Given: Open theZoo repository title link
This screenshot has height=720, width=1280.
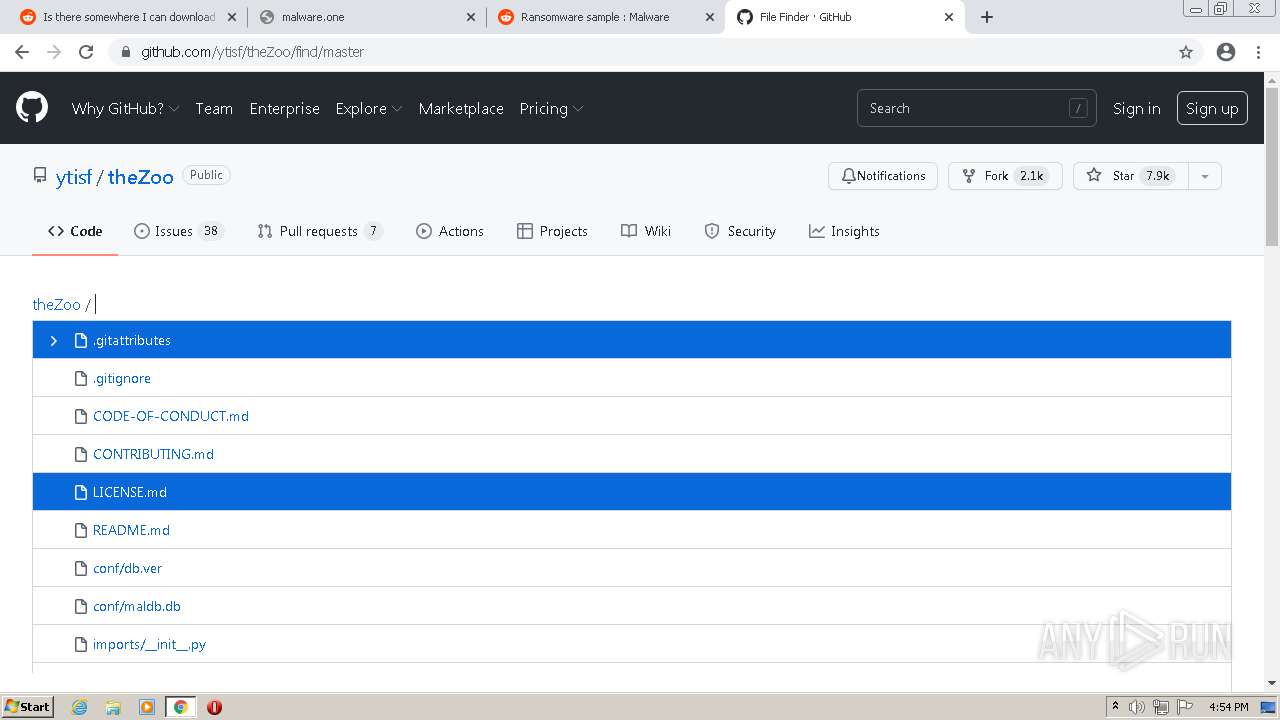Looking at the screenshot, I should 141,177.
